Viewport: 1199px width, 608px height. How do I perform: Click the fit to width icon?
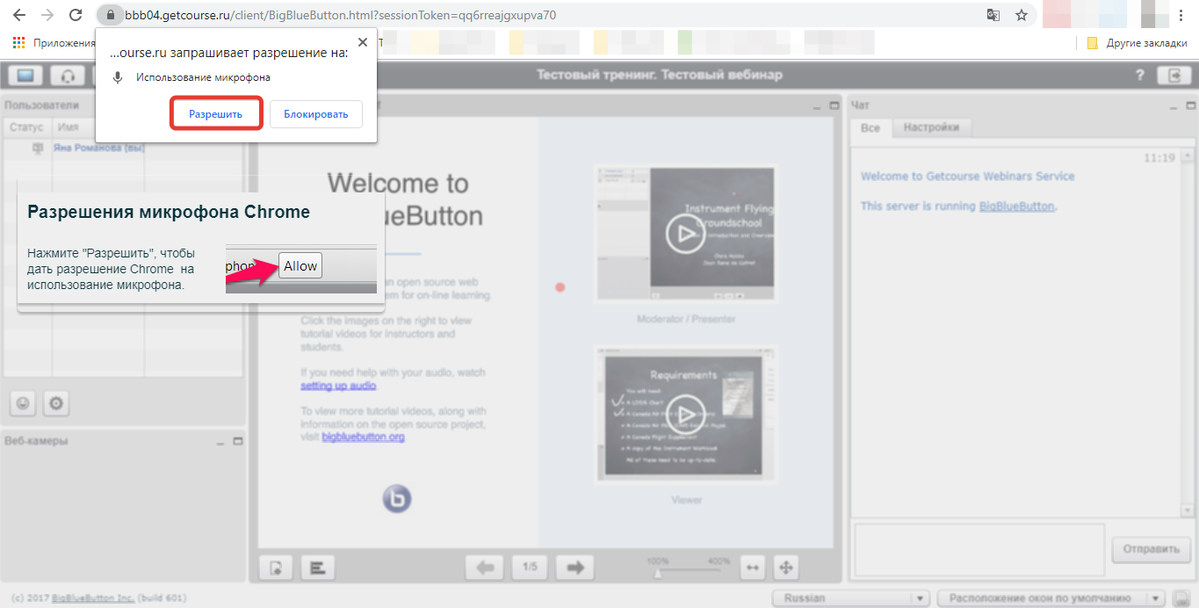[x=752, y=567]
